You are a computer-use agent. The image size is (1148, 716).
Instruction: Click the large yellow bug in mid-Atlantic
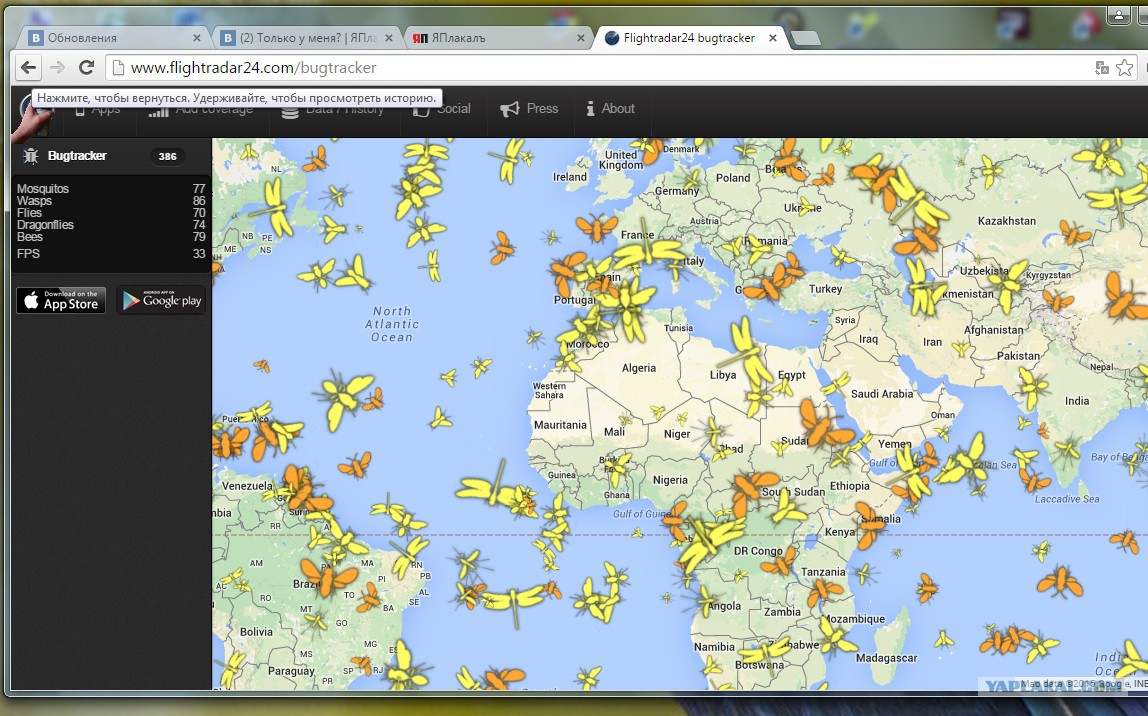point(343,398)
